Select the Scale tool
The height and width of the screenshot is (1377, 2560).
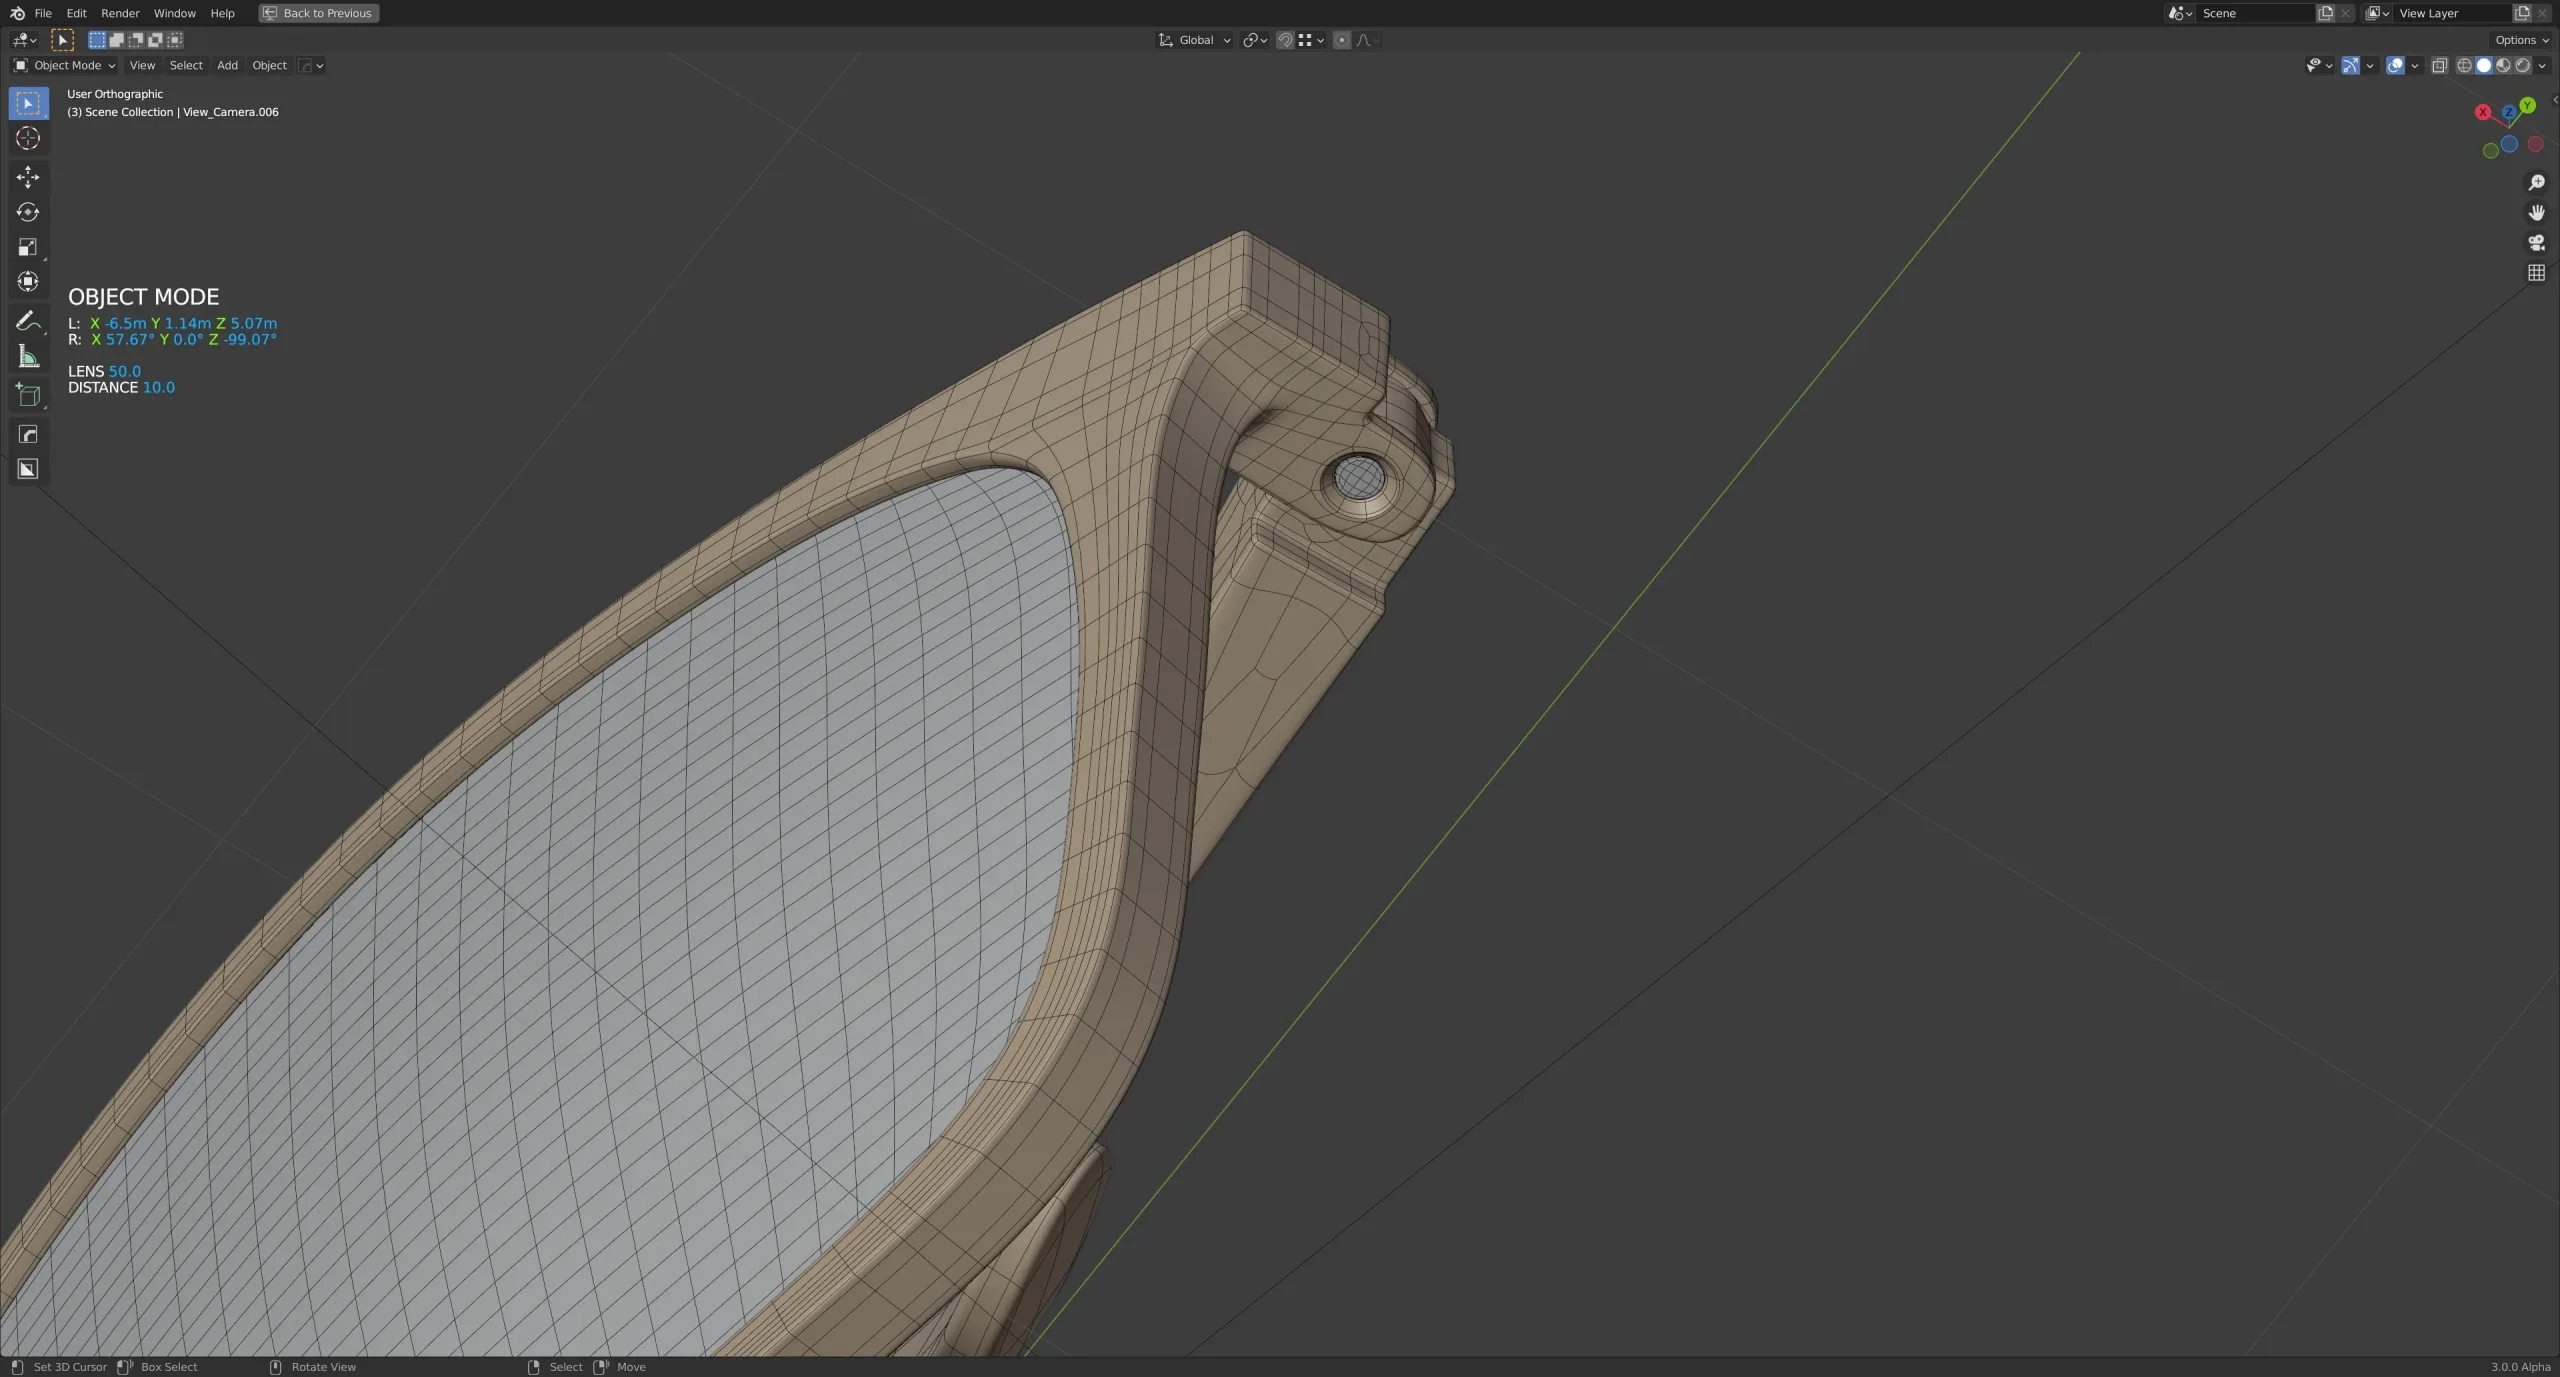click(x=28, y=247)
